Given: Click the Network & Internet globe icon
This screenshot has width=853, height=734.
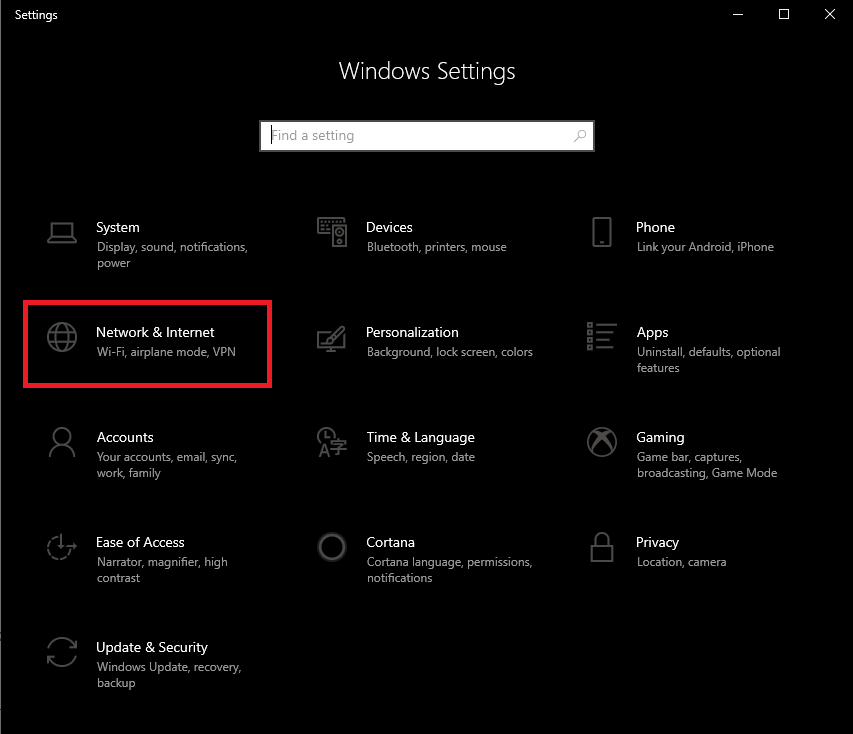Looking at the screenshot, I should [62, 337].
